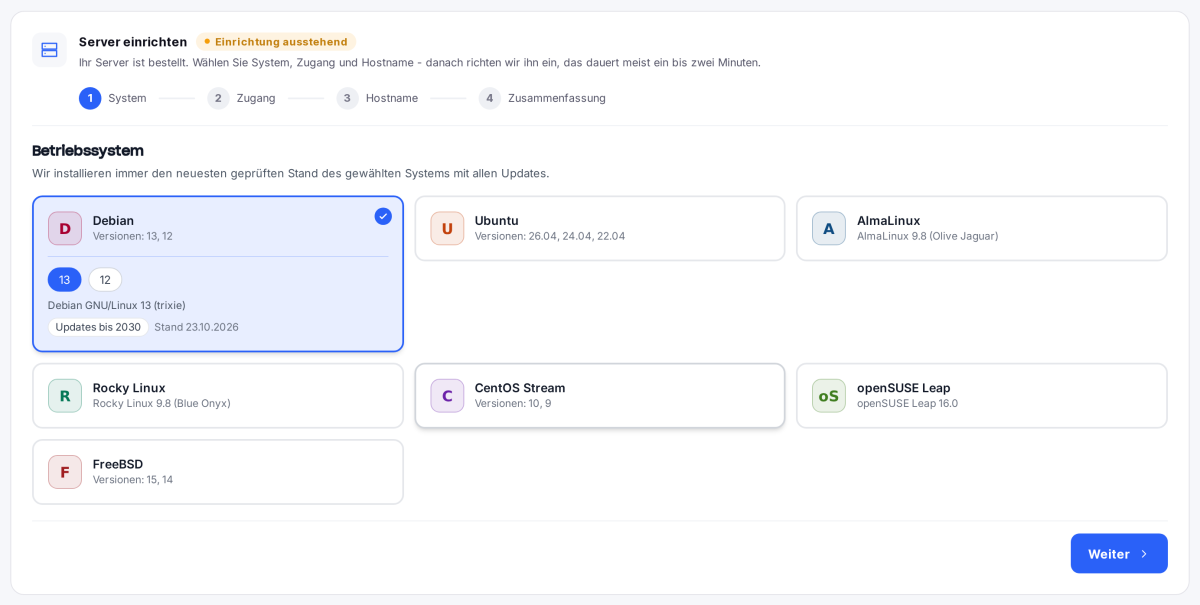The width and height of the screenshot is (1200, 605).
Task: Click the CentOS Stream C logo icon
Action: (447, 395)
